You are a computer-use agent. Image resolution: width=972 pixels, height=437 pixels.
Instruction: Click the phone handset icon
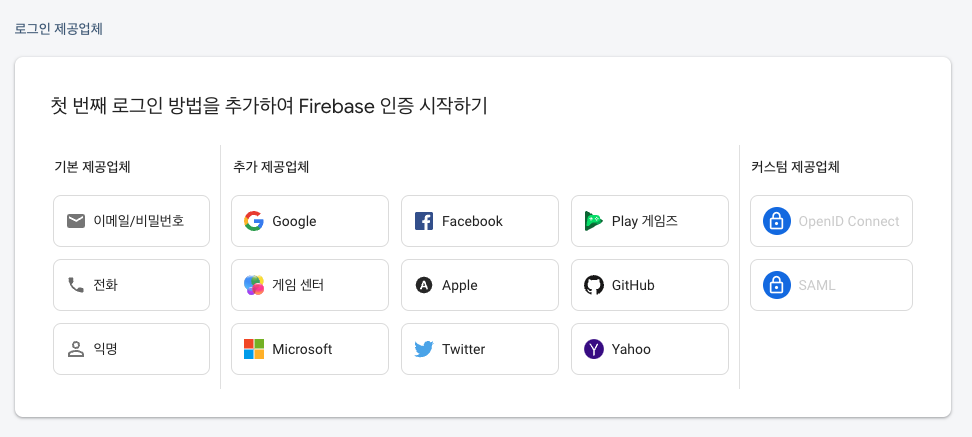[76, 285]
